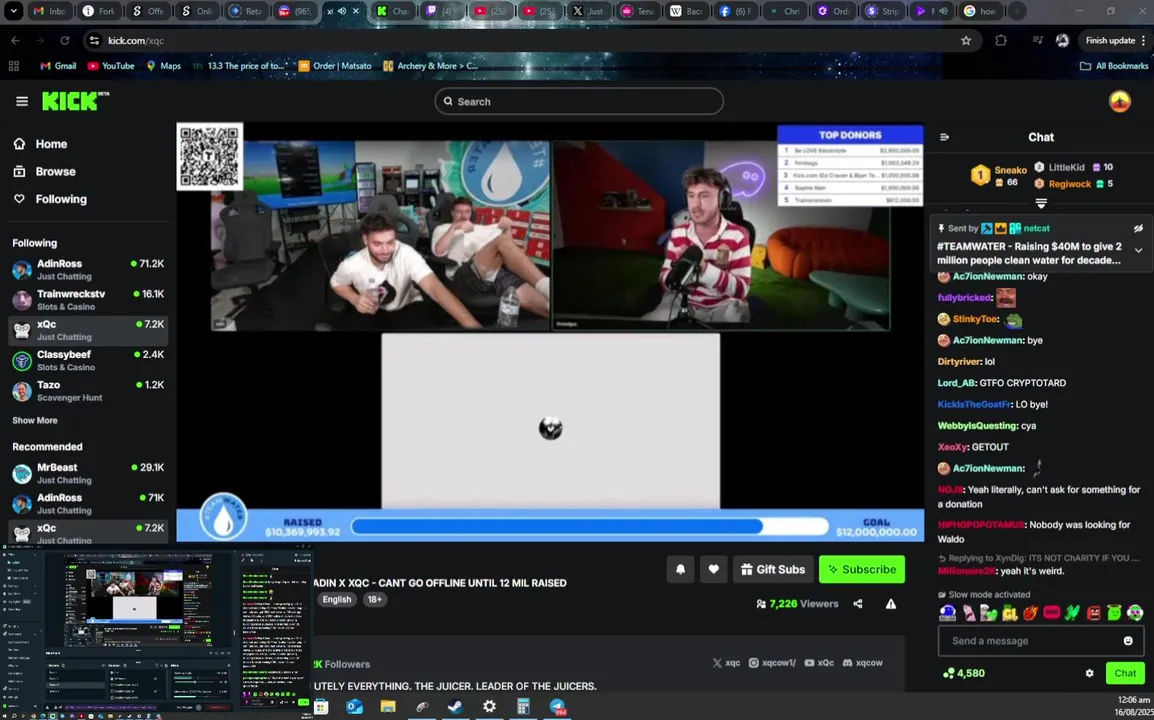Click the notification bell icon
This screenshot has width=1154, height=720.
tap(680, 569)
